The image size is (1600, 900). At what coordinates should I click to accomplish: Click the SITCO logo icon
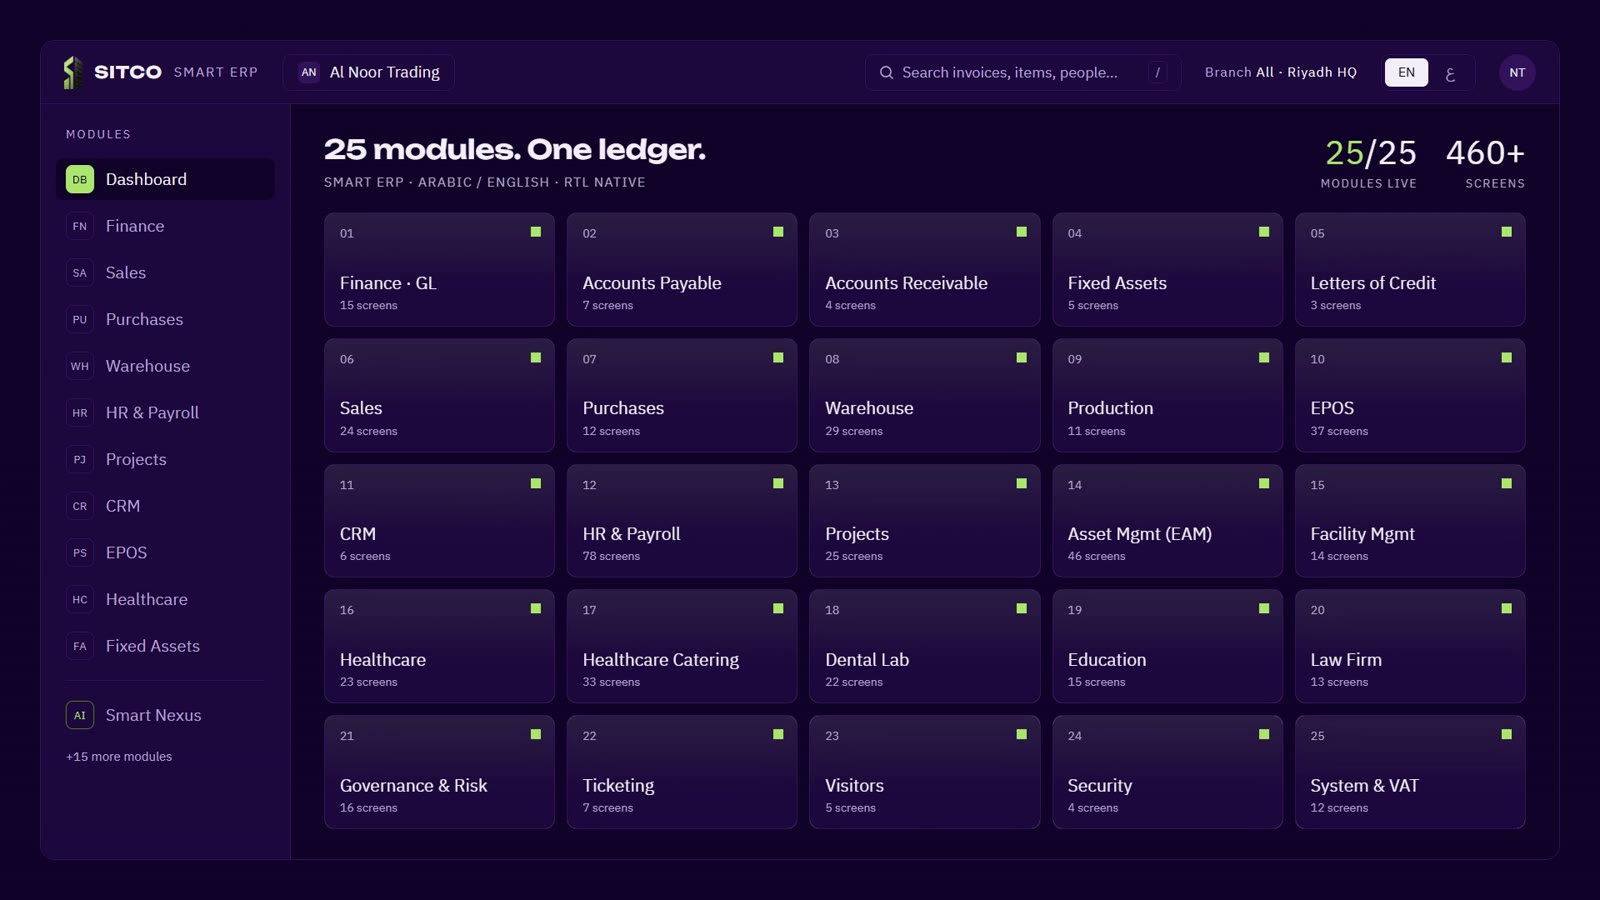(x=72, y=72)
